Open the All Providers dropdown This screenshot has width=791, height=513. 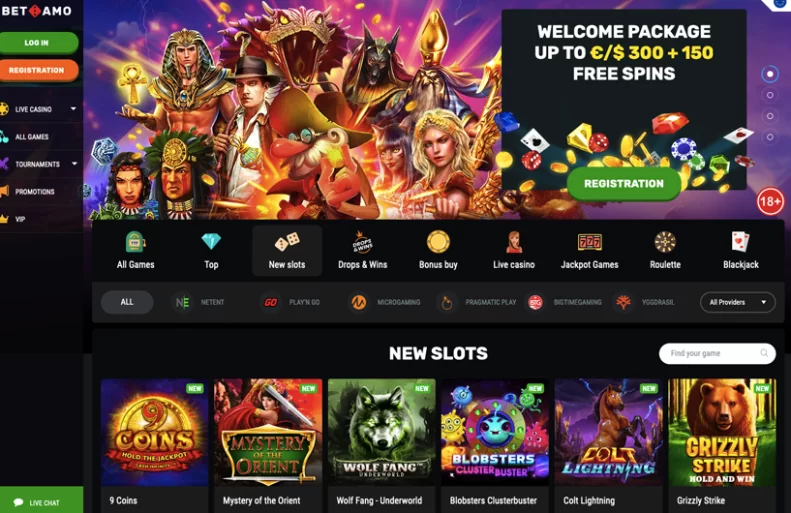coord(738,302)
